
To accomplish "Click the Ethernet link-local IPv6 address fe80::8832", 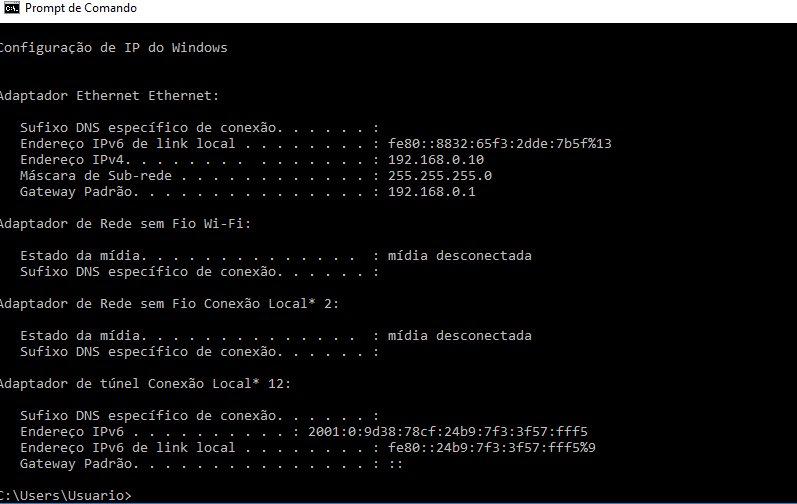I will (500, 144).
